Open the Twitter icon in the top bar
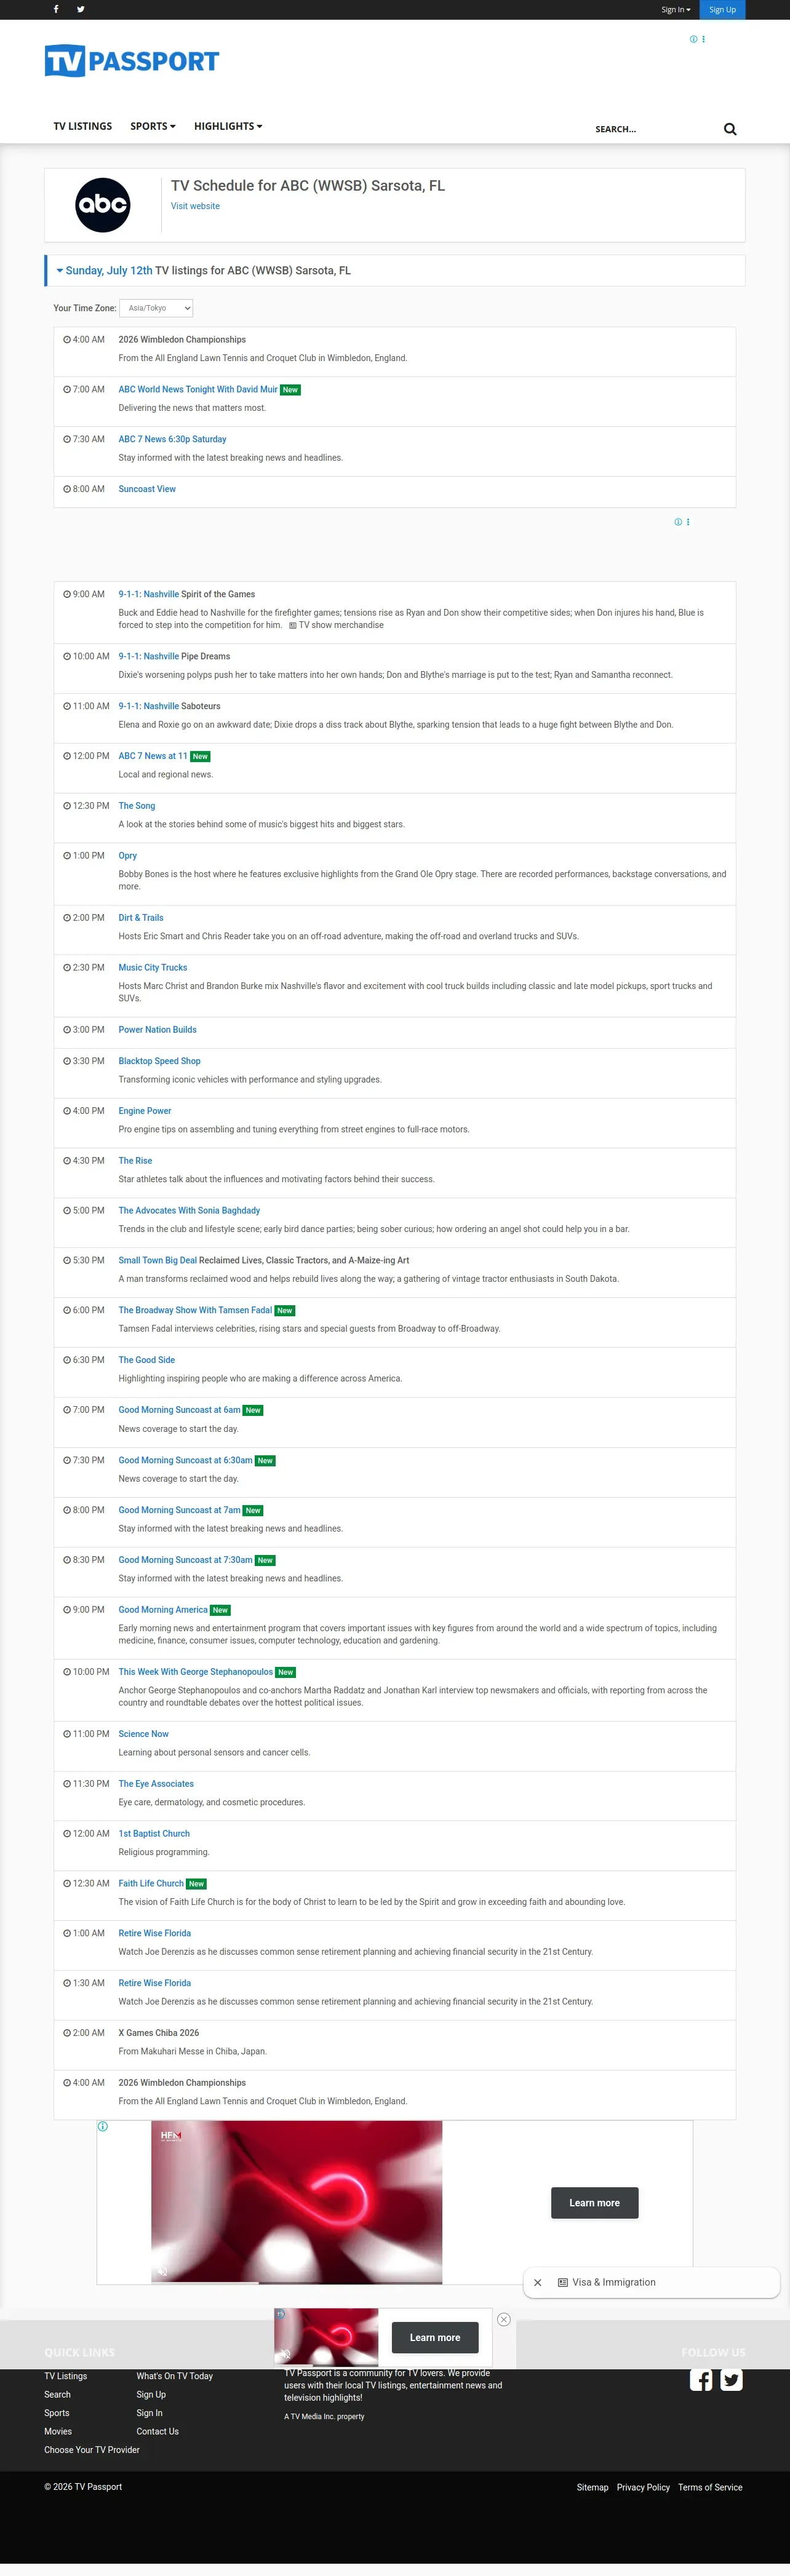The image size is (790, 2576). pyautogui.click(x=81, y=9)
